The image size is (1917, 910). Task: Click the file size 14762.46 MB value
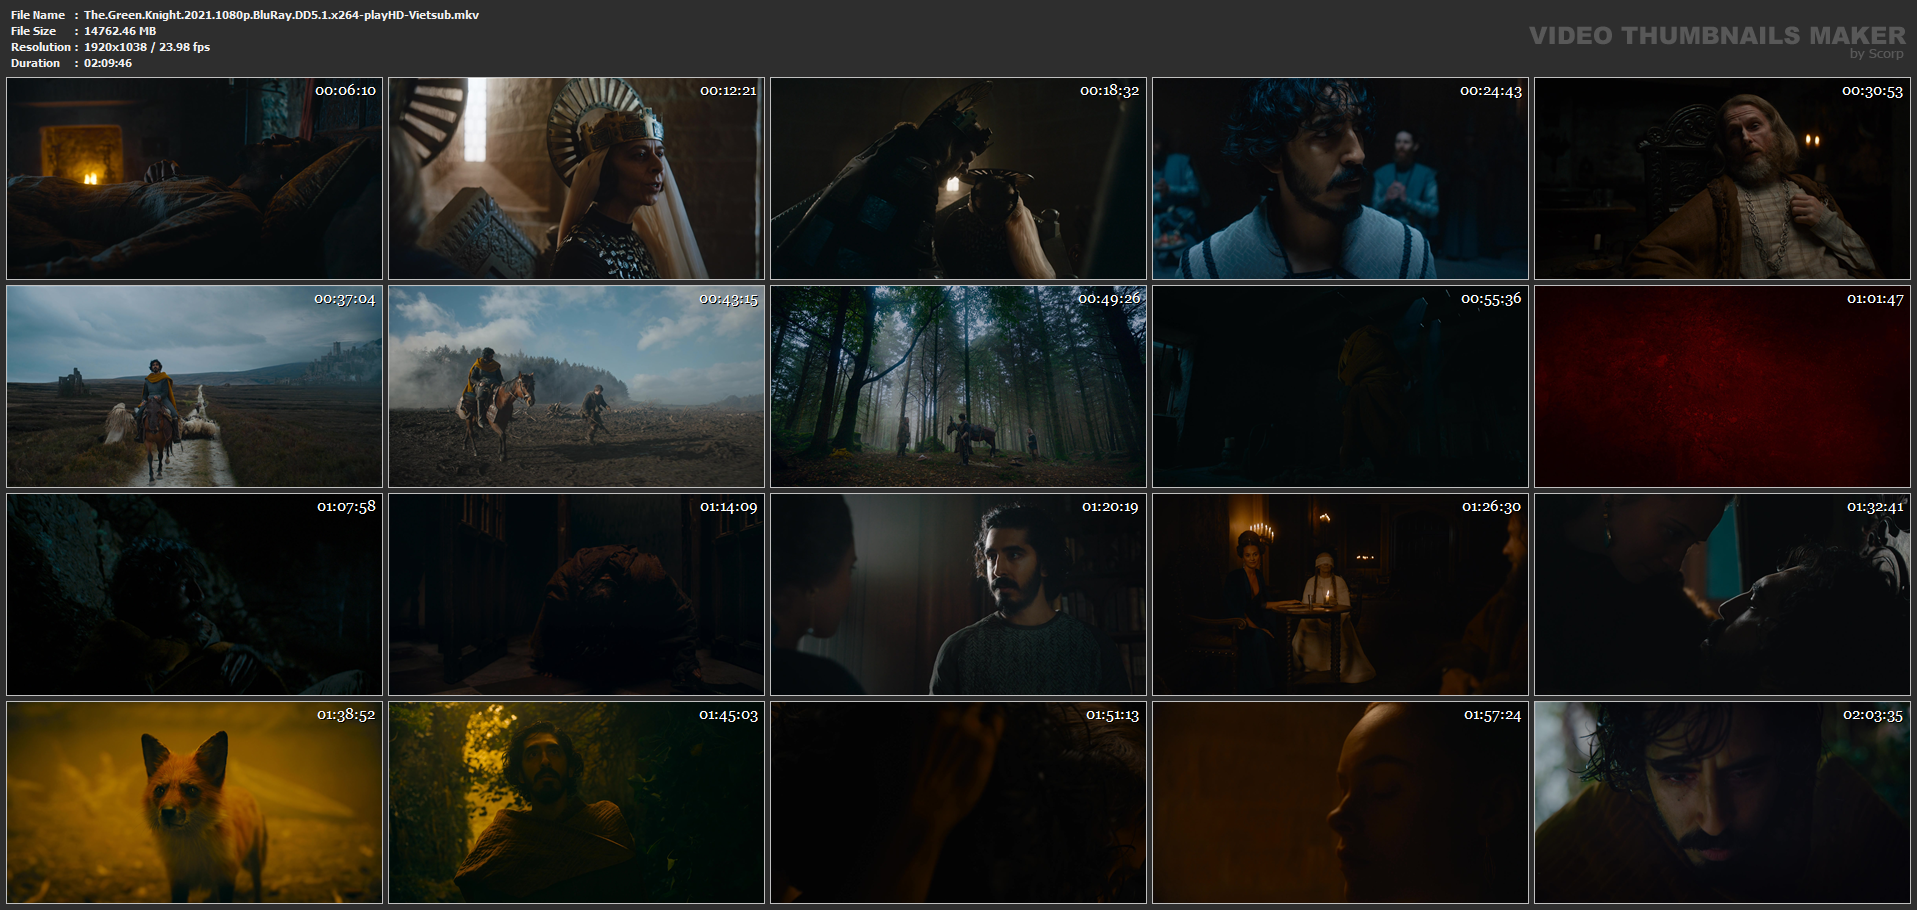(x=120, y=31)
